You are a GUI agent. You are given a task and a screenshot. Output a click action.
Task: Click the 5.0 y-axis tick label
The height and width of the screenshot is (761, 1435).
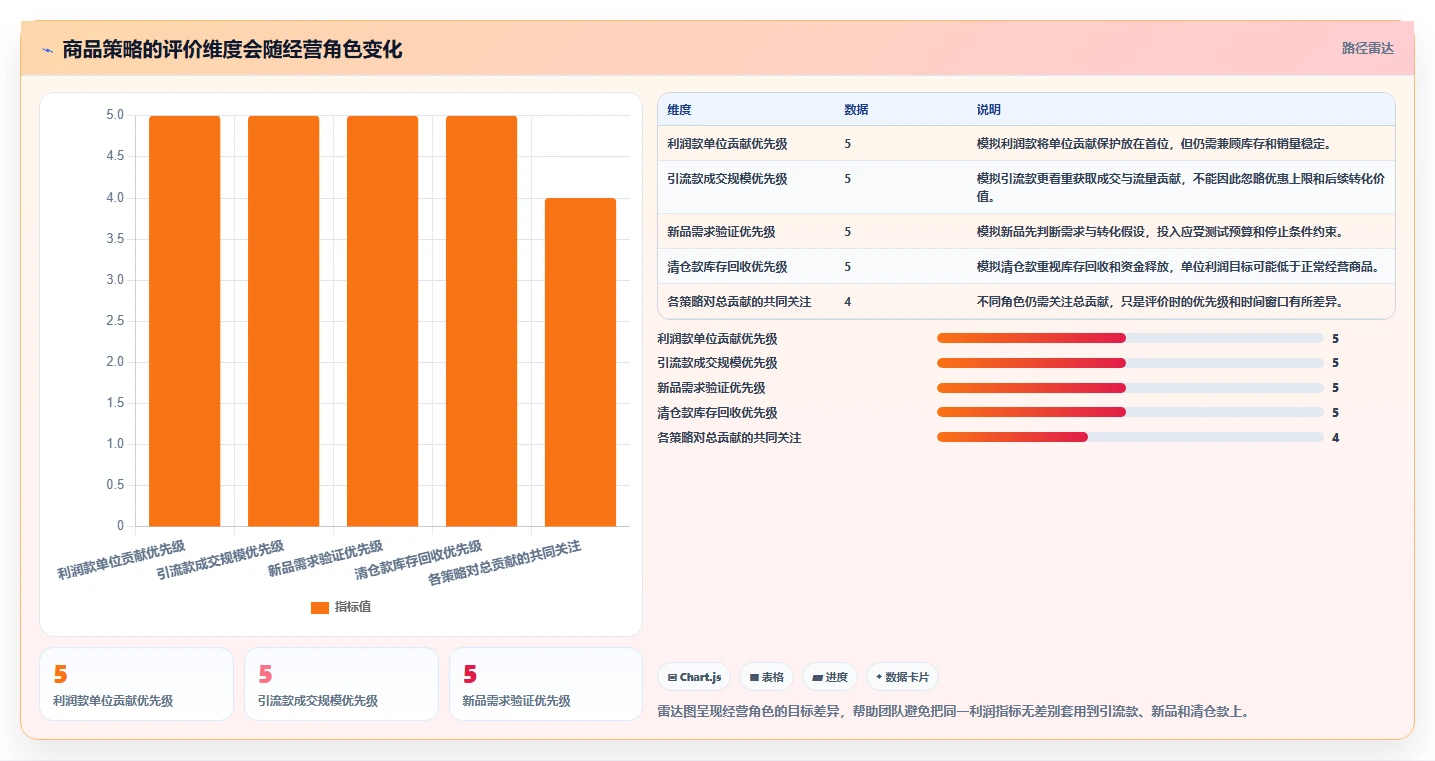[x=115, y=115]
